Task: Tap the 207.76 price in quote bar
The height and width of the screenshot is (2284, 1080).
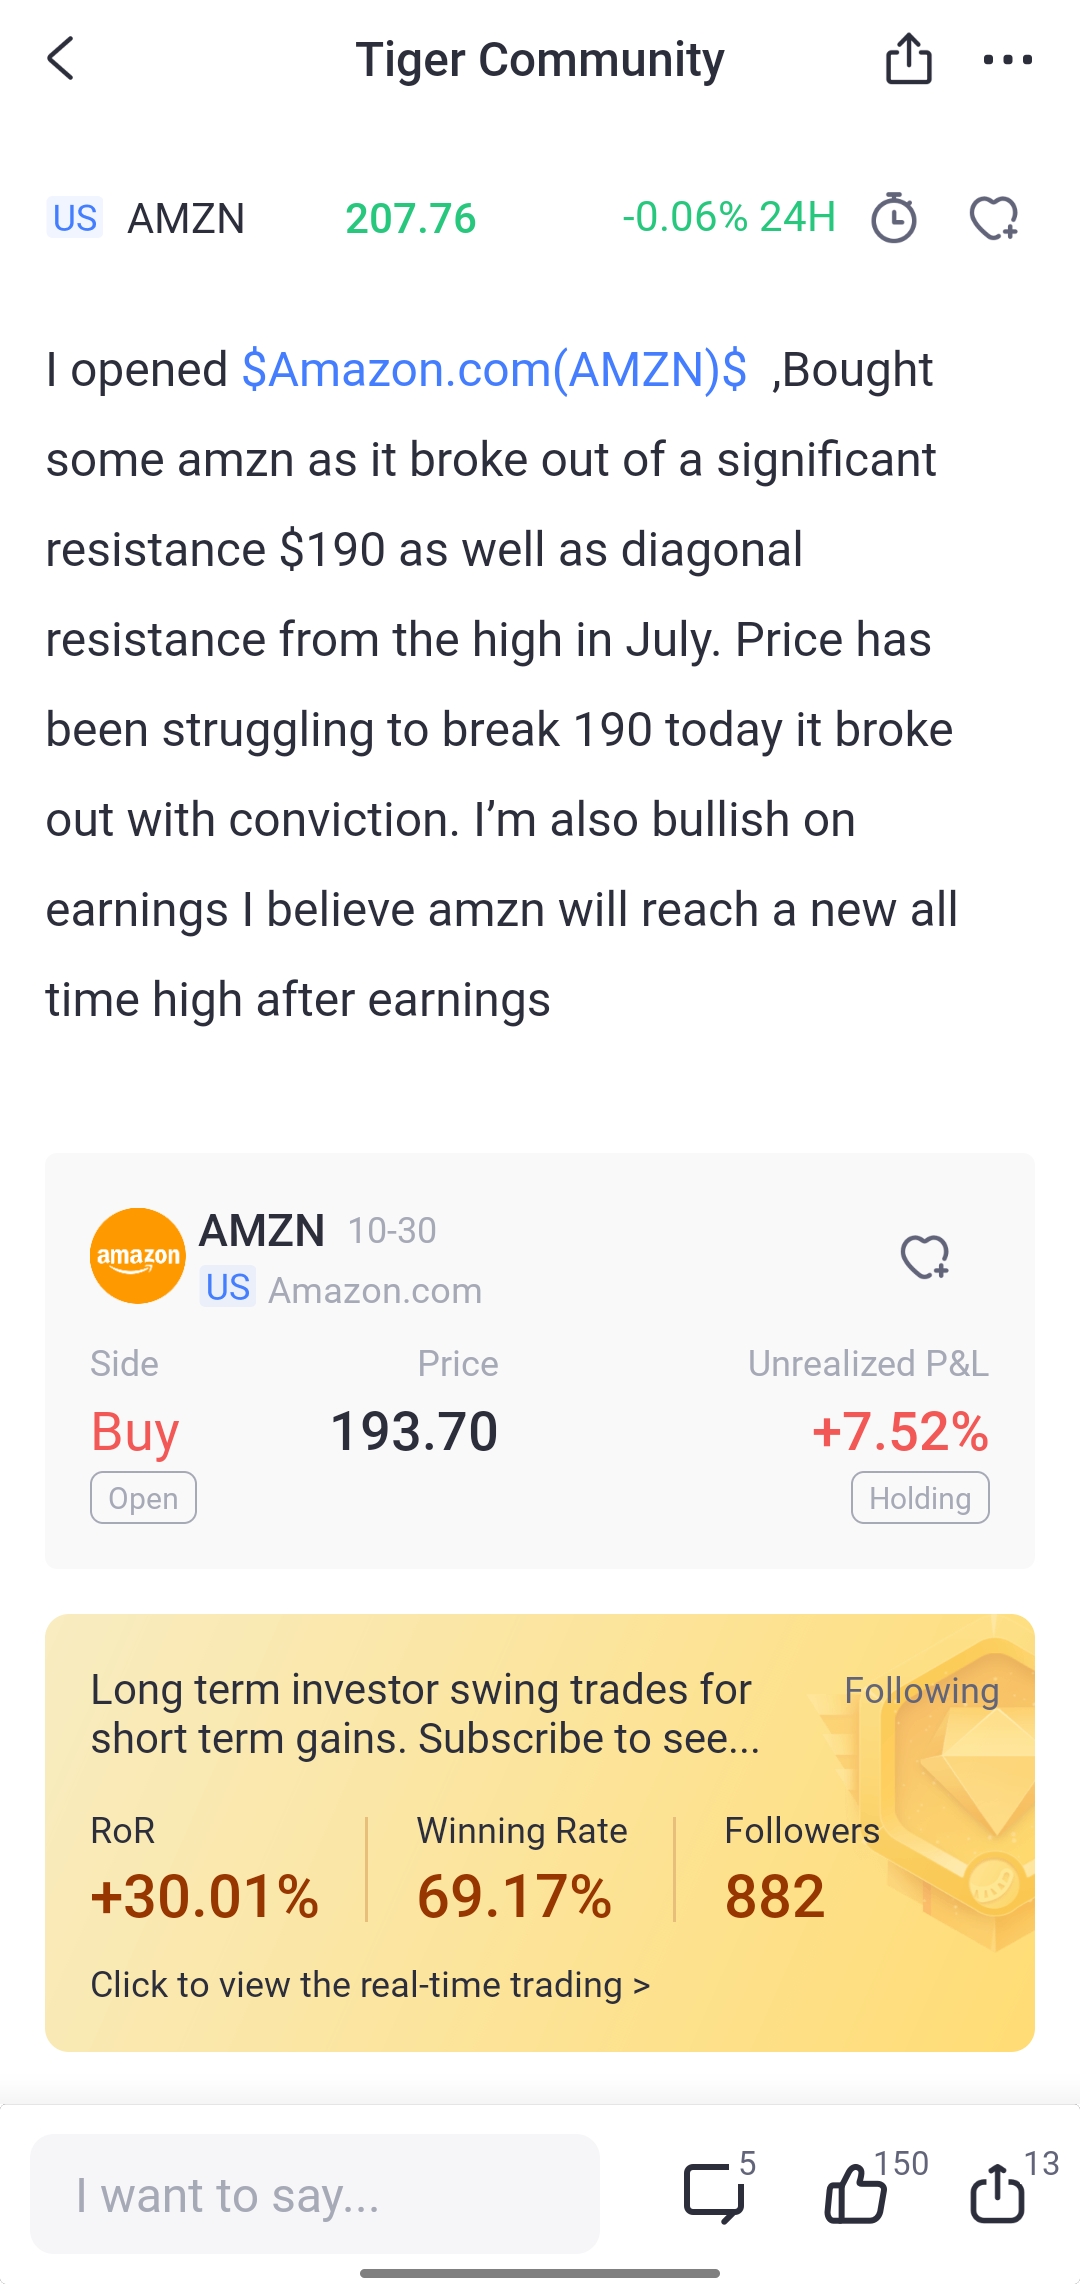Action: pyautogui.click(x=410, y=219)
